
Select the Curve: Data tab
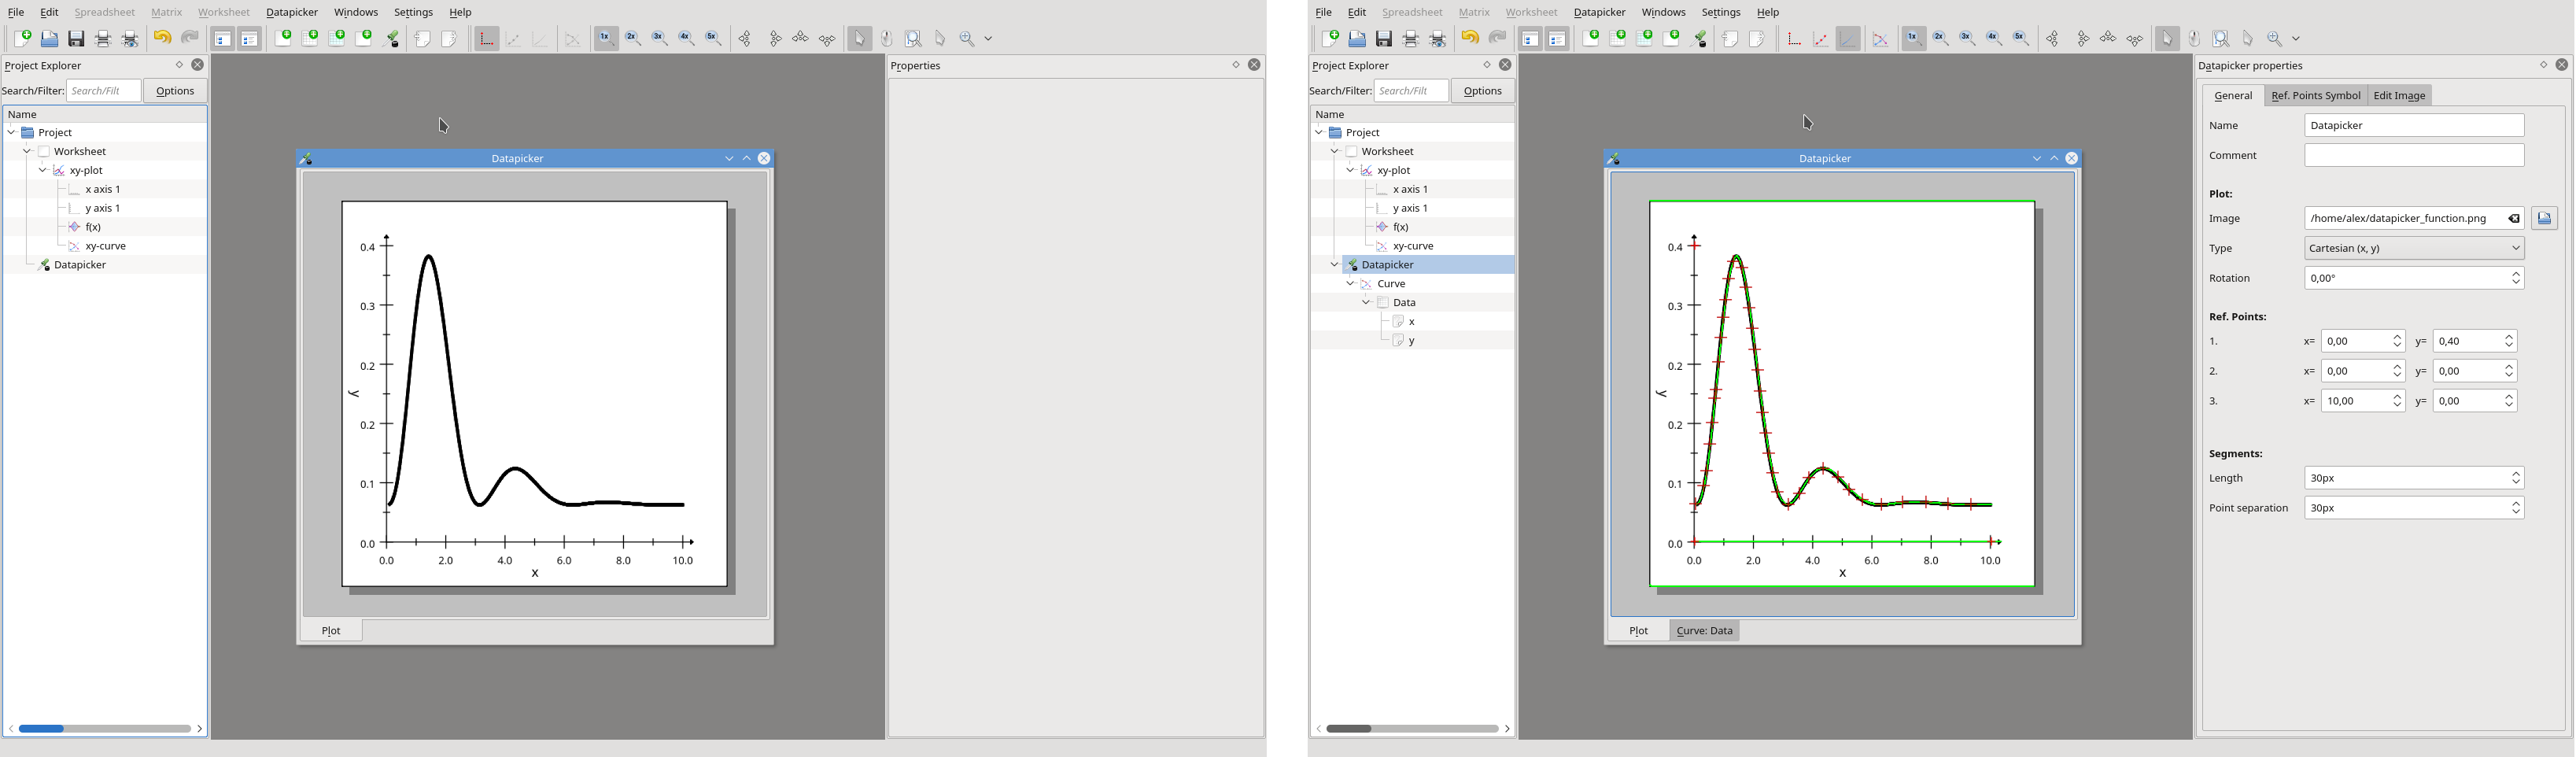click(1704, 631)
